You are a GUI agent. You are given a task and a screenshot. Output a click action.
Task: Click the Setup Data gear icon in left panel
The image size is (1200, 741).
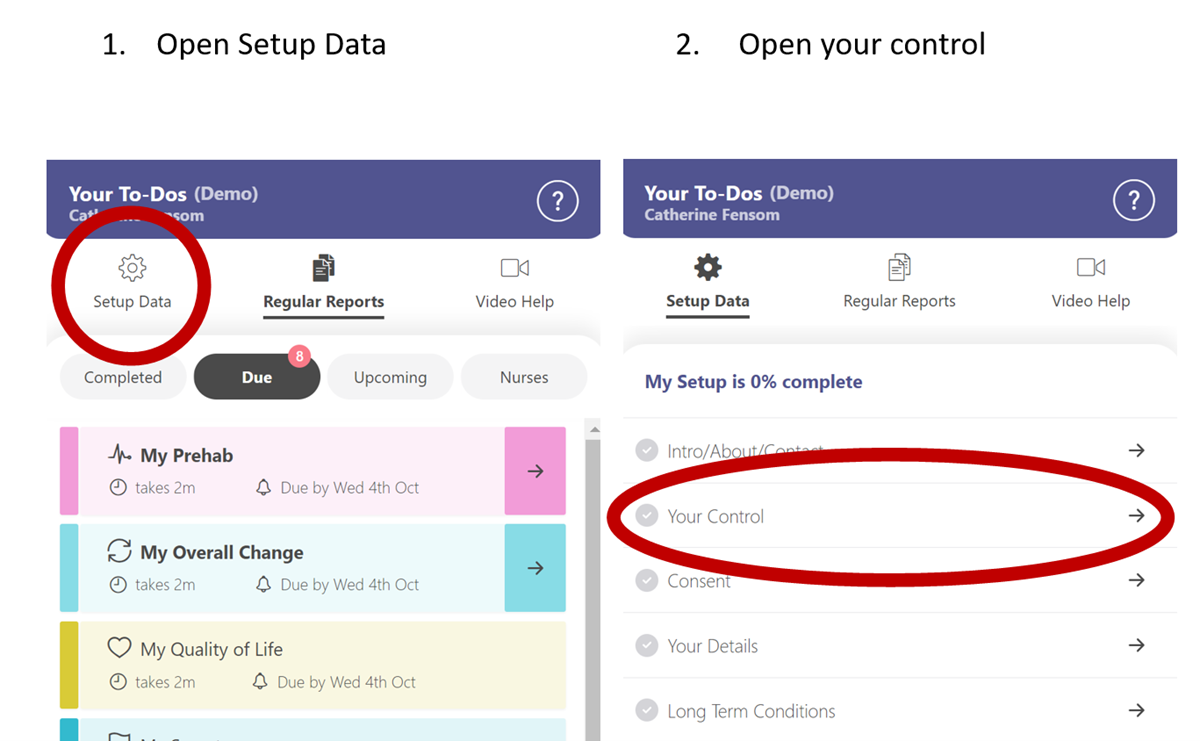click(x=132, y=268)
